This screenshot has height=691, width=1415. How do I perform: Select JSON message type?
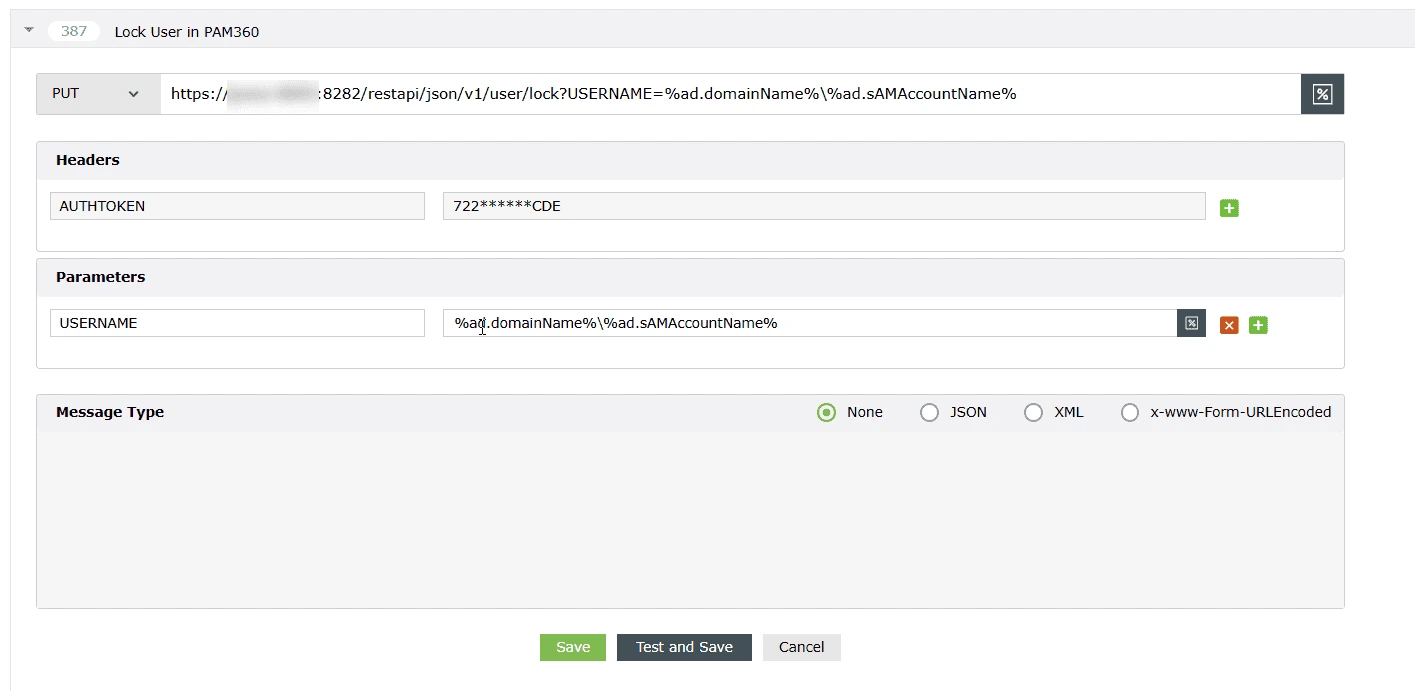(929, 412)
